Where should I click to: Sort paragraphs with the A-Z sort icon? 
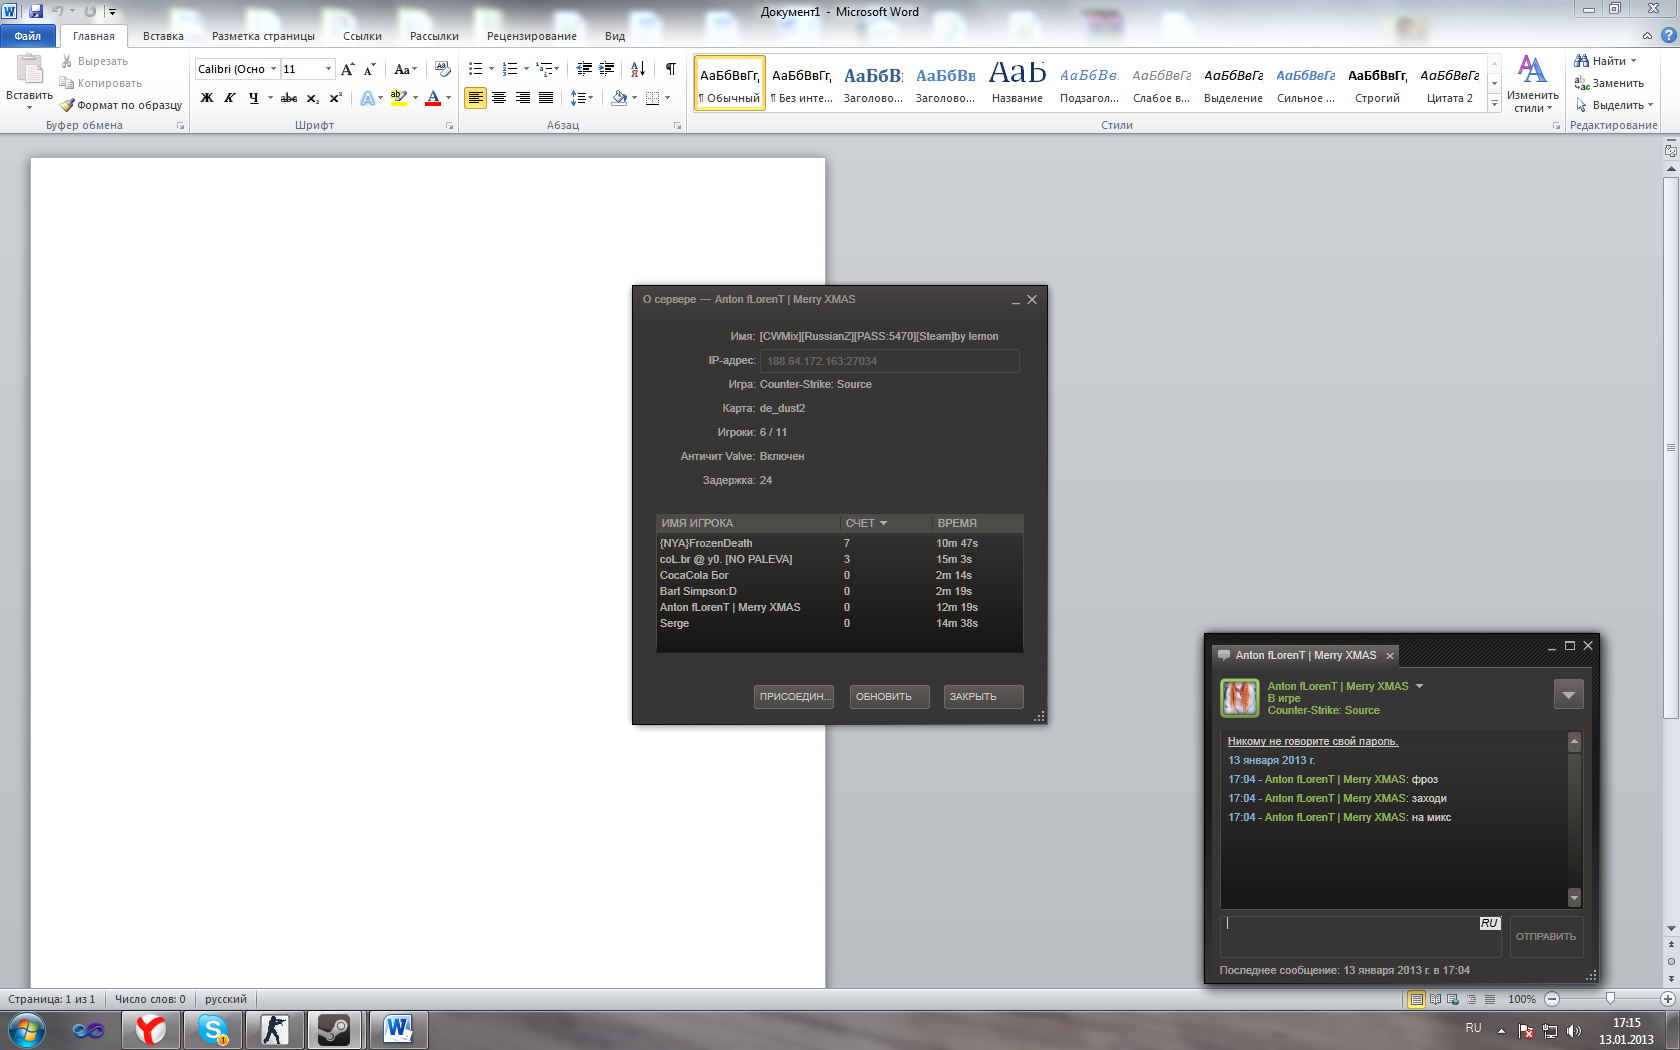tap(638, 69)
